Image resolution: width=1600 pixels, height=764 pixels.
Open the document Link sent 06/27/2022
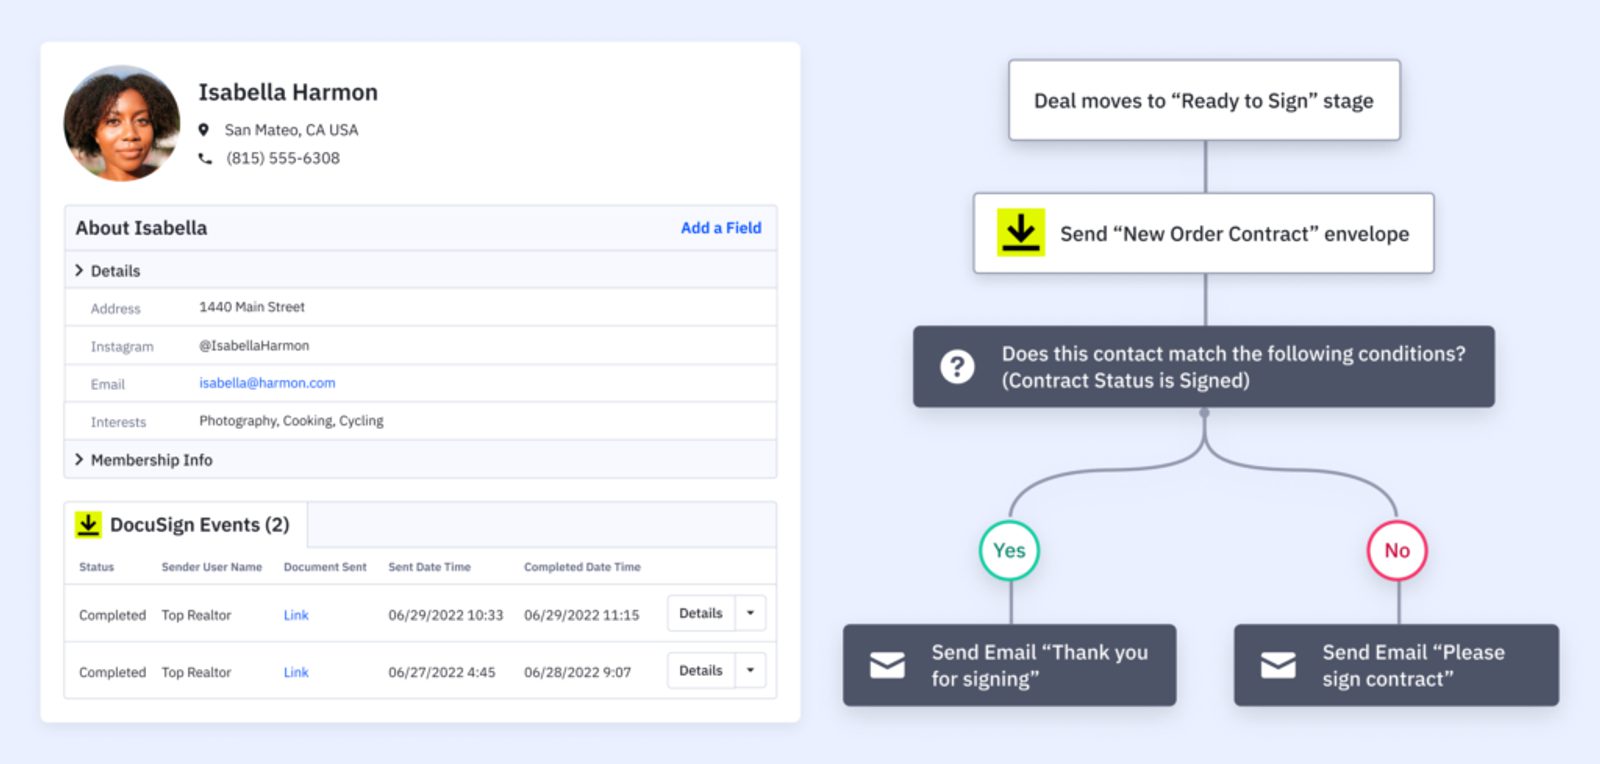pyautogui.click(x=295, y=672)
